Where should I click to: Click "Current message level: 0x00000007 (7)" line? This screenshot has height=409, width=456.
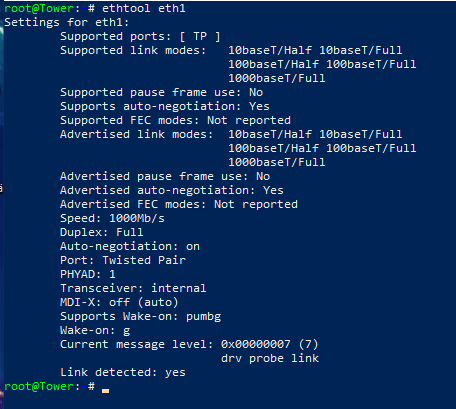[189, 344]
